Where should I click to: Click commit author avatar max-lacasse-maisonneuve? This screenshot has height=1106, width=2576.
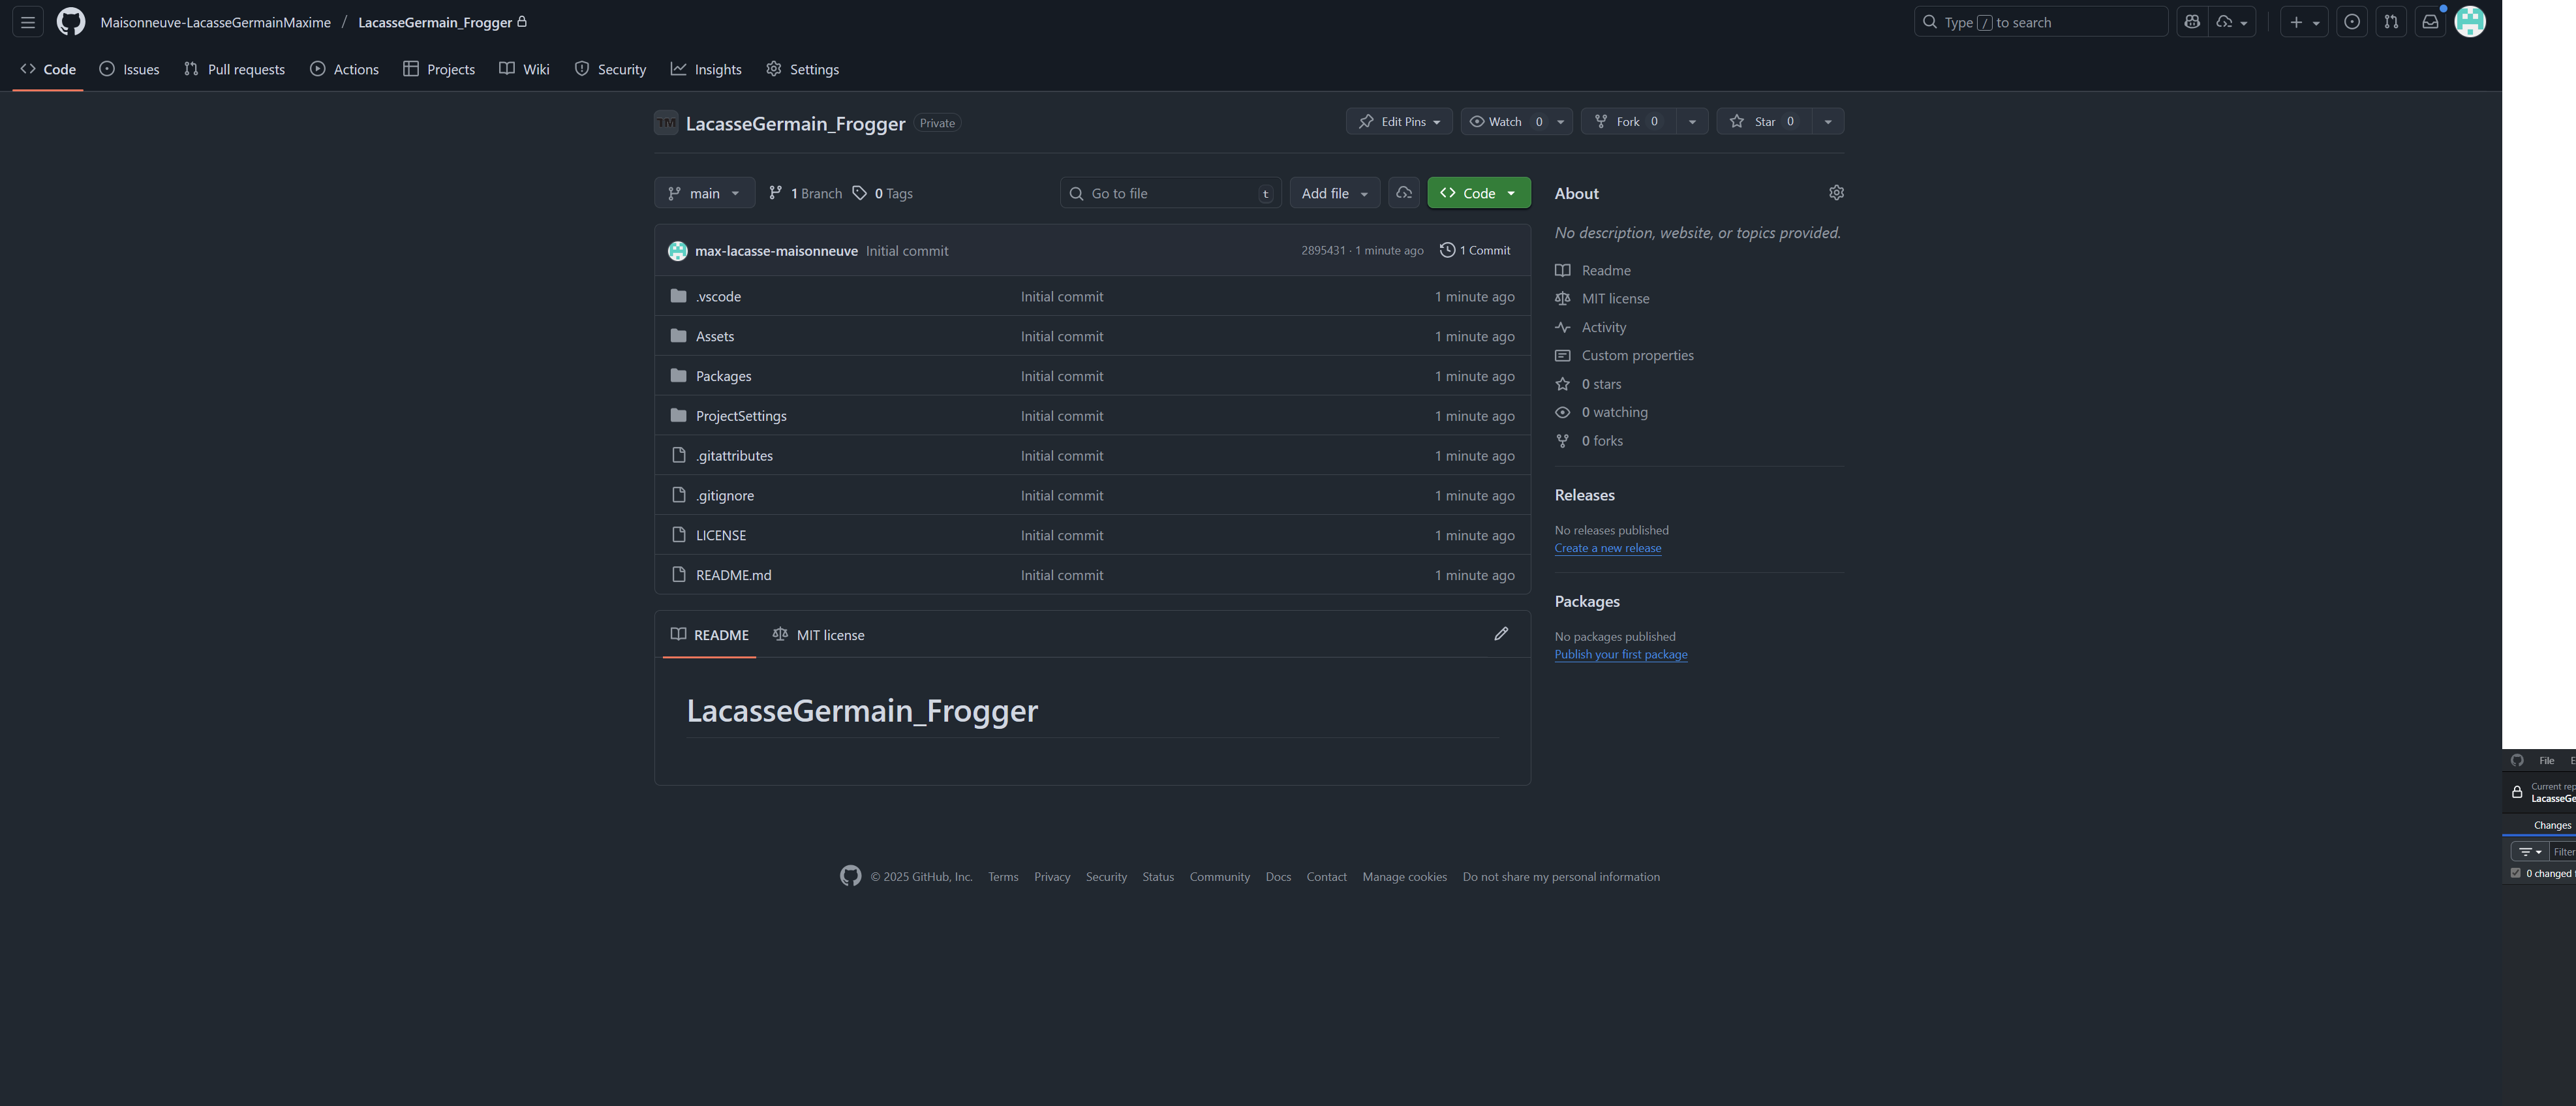click(x=678, y=251)
